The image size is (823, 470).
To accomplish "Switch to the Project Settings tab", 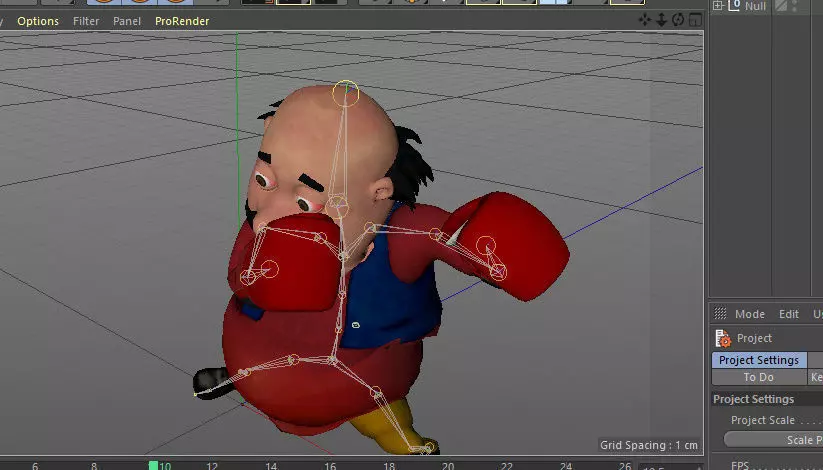I will [x=759, y=360].
